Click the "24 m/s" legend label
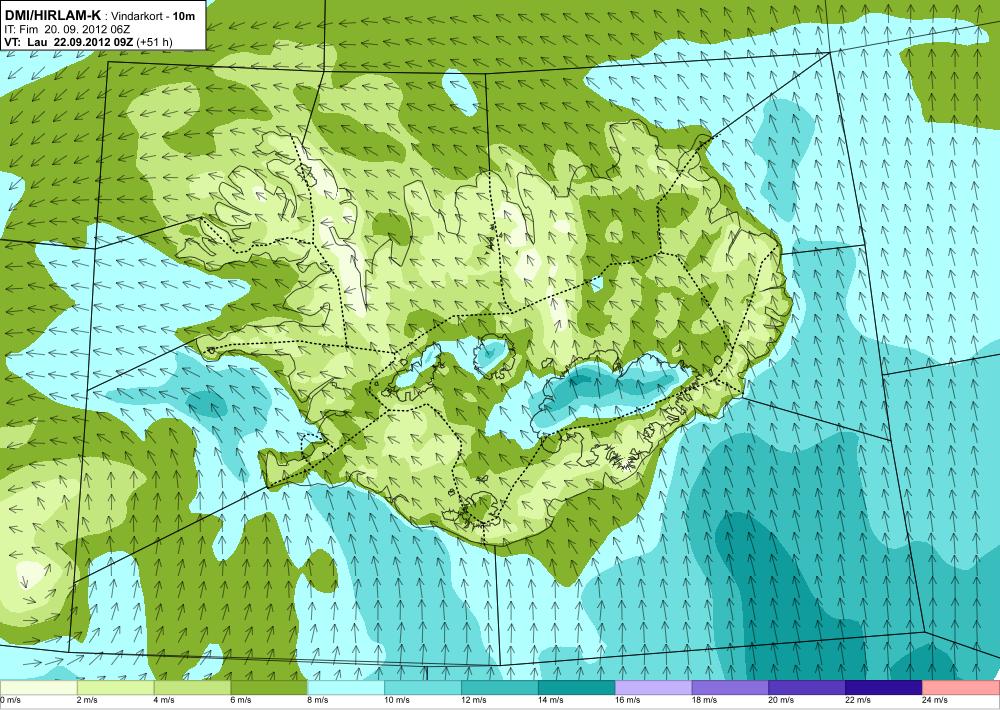1000x710 pixels. pyautogui.click(x=935, y=700)
